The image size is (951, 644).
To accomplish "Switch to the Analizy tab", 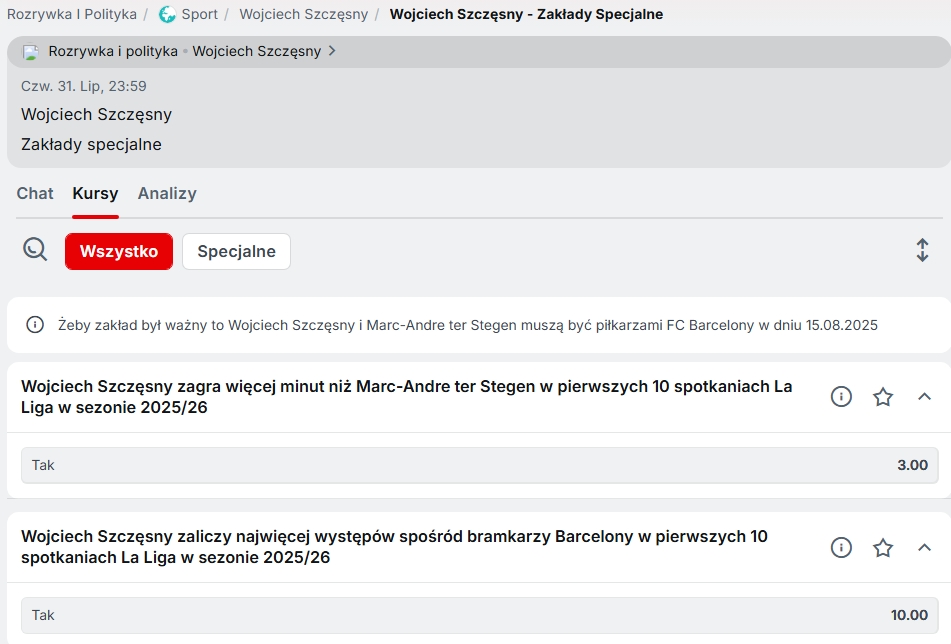I will pos(167,193).
